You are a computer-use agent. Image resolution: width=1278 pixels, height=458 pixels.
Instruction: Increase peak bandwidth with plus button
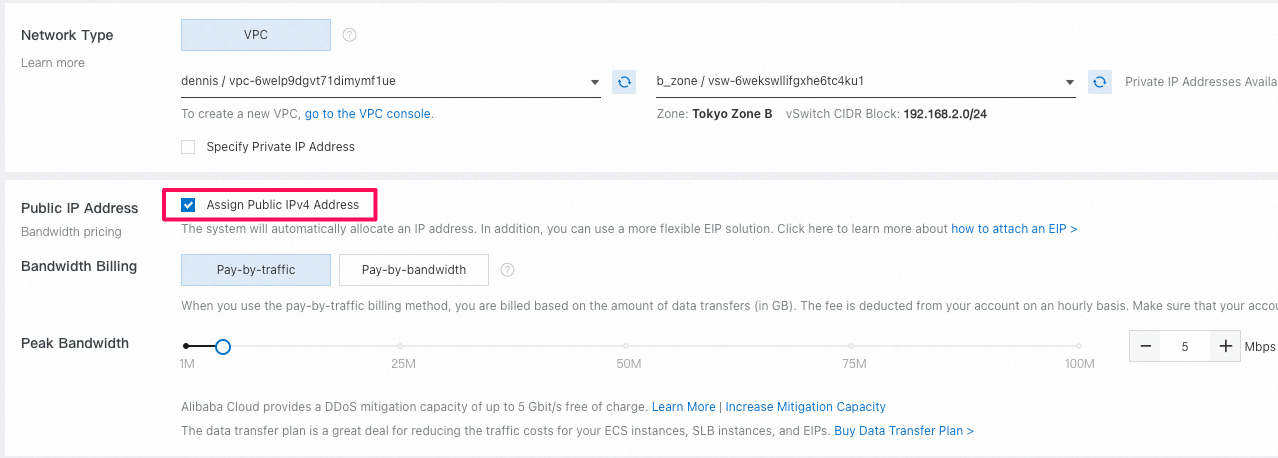click(1225, 347)
